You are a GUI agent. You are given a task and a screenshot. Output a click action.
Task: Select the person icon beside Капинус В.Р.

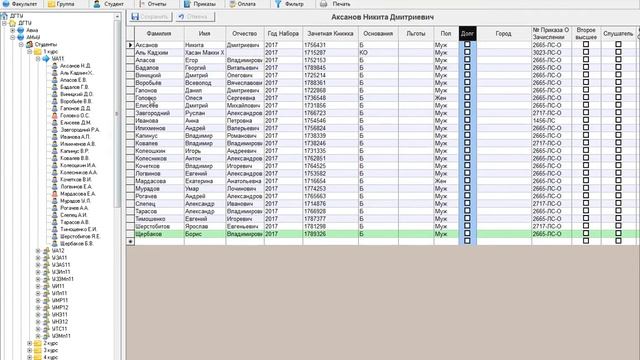(54, 151)
